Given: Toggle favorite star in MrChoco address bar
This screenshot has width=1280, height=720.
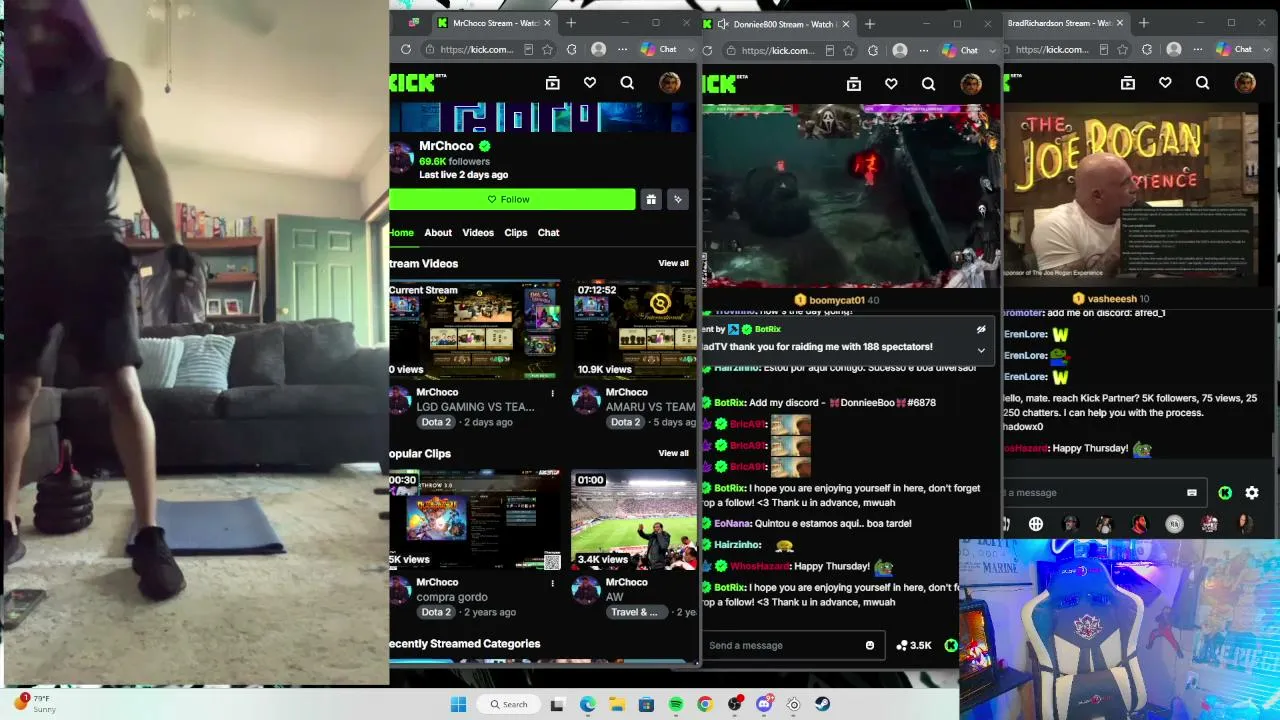Looking at the screenshot, I should pyautogui.click(x=547, y=49).
